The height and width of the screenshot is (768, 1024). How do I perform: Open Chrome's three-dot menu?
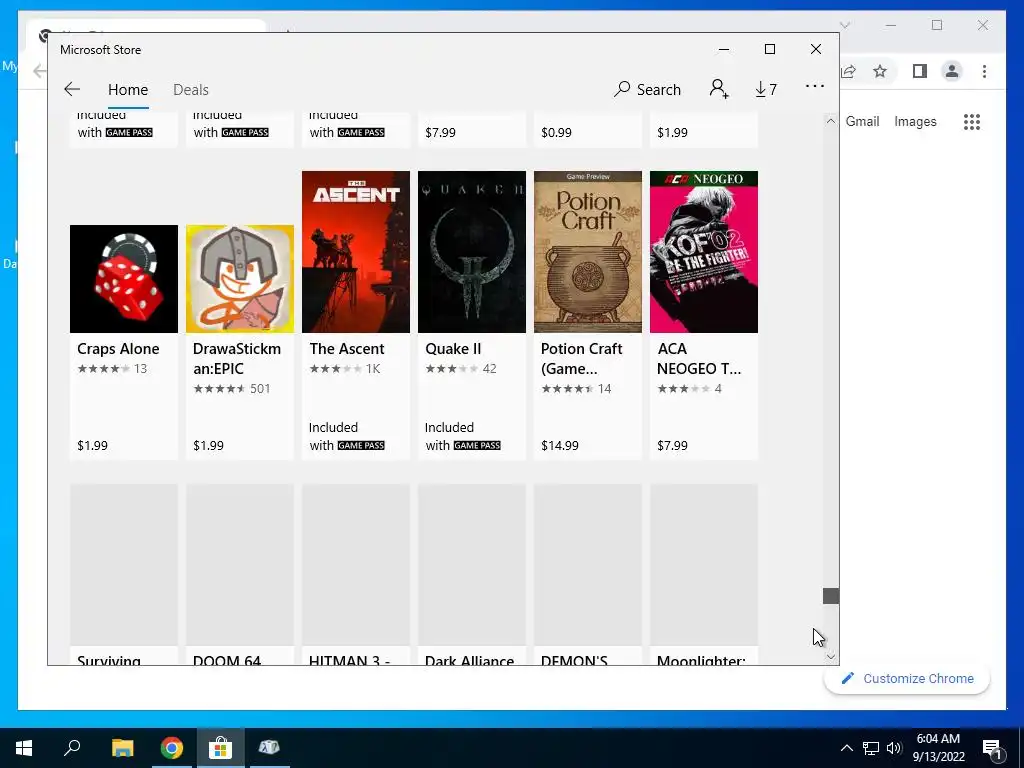[x=984, y=71]
